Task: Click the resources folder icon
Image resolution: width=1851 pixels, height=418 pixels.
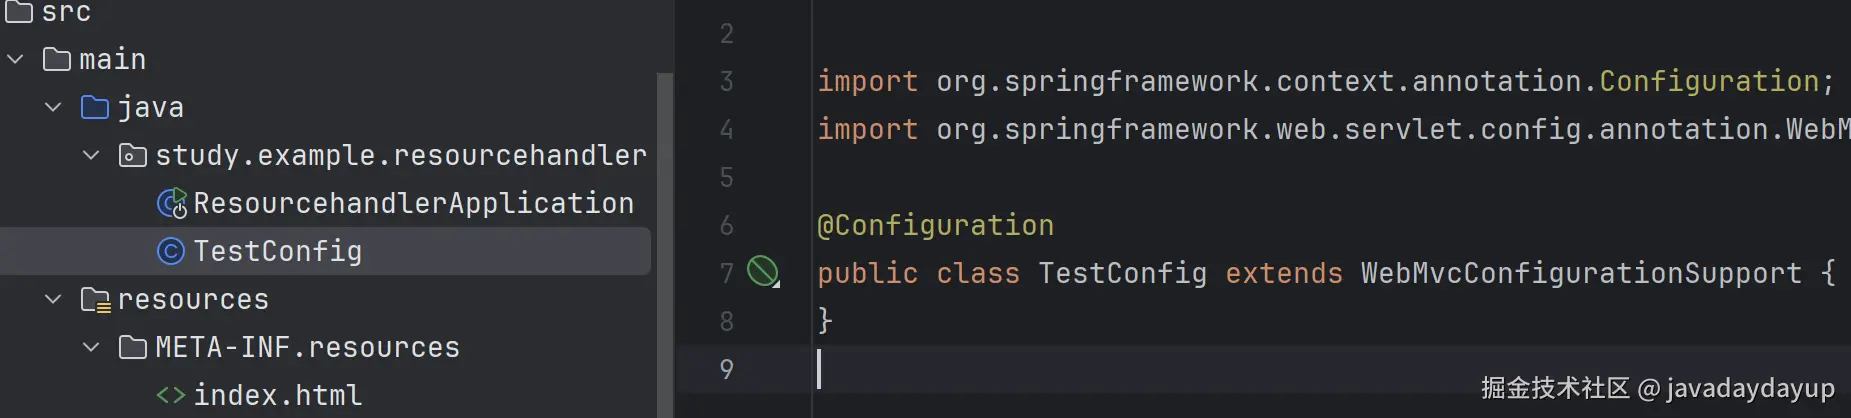Action: [x=95, y=300]
